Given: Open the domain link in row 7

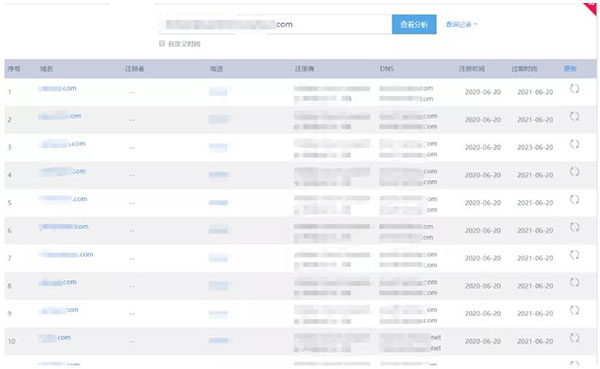Looking at the screenshot, I should (66, 255).
